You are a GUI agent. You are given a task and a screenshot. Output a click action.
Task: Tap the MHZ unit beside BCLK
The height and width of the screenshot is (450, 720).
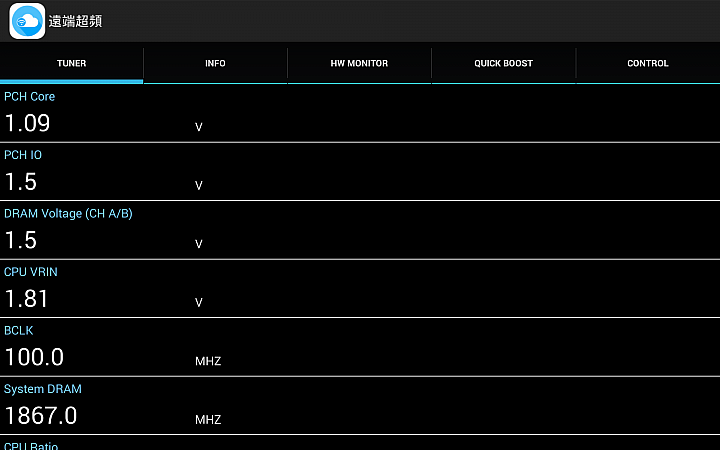(x=208, y=361)
